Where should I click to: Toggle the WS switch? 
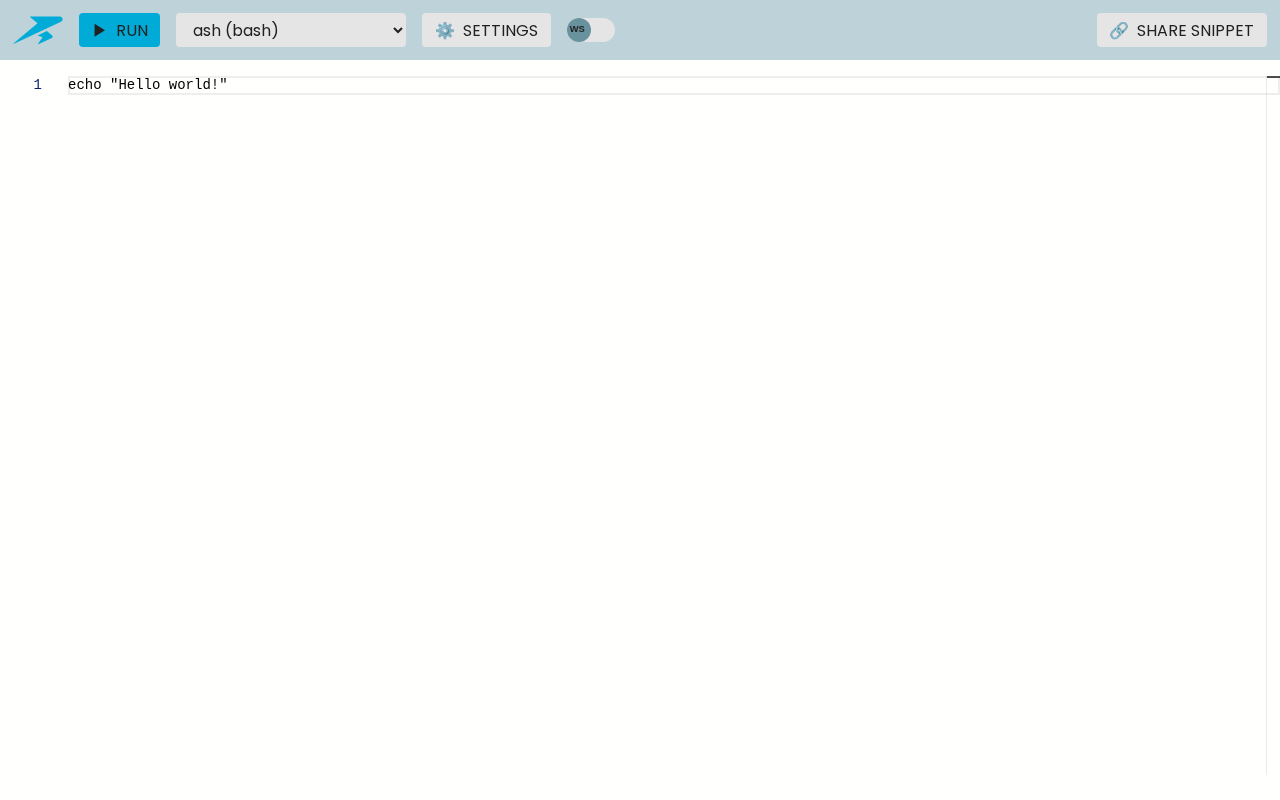click(591, 30)
